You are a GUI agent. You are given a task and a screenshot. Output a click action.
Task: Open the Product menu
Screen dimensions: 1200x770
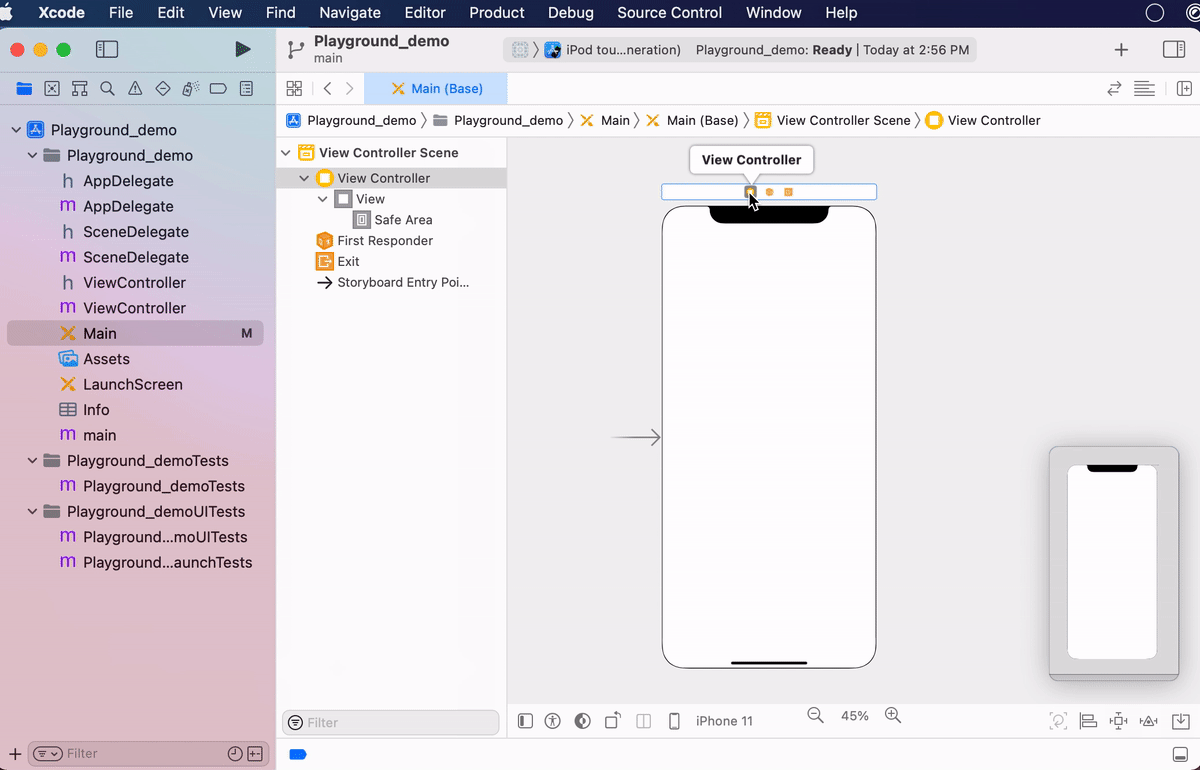point(497,13)
